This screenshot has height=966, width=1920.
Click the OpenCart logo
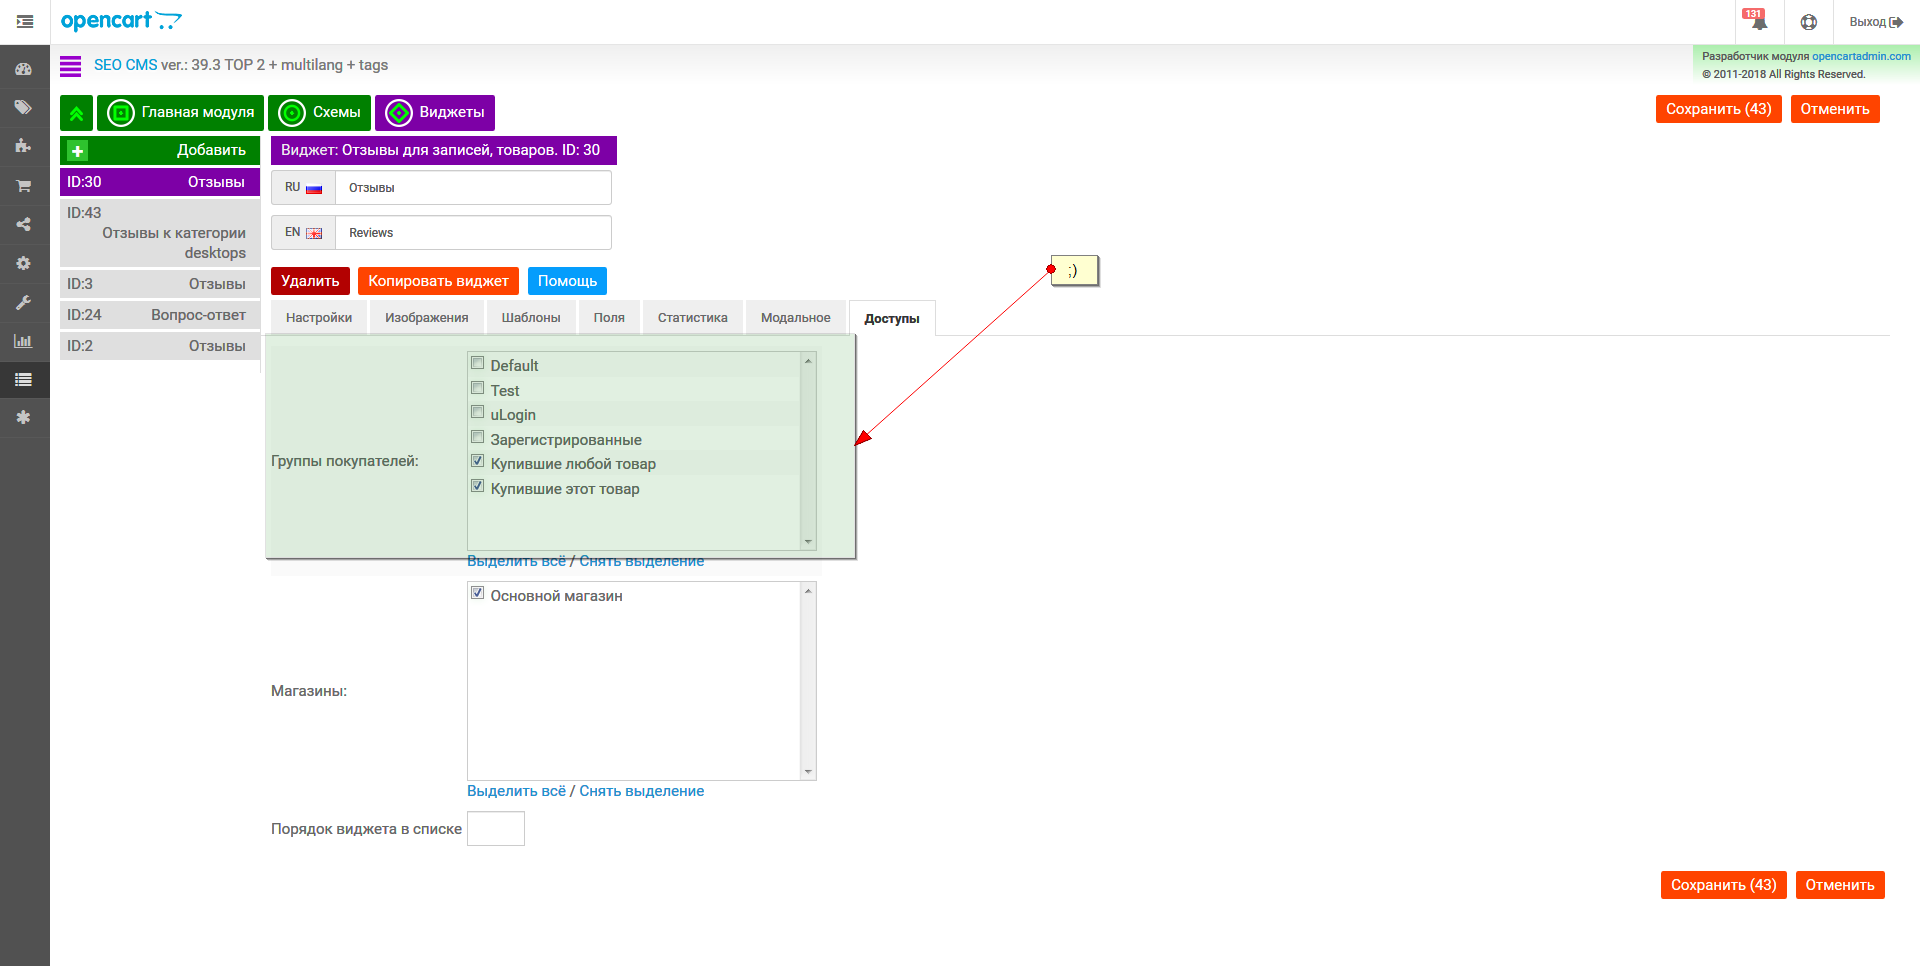point(121,21)
